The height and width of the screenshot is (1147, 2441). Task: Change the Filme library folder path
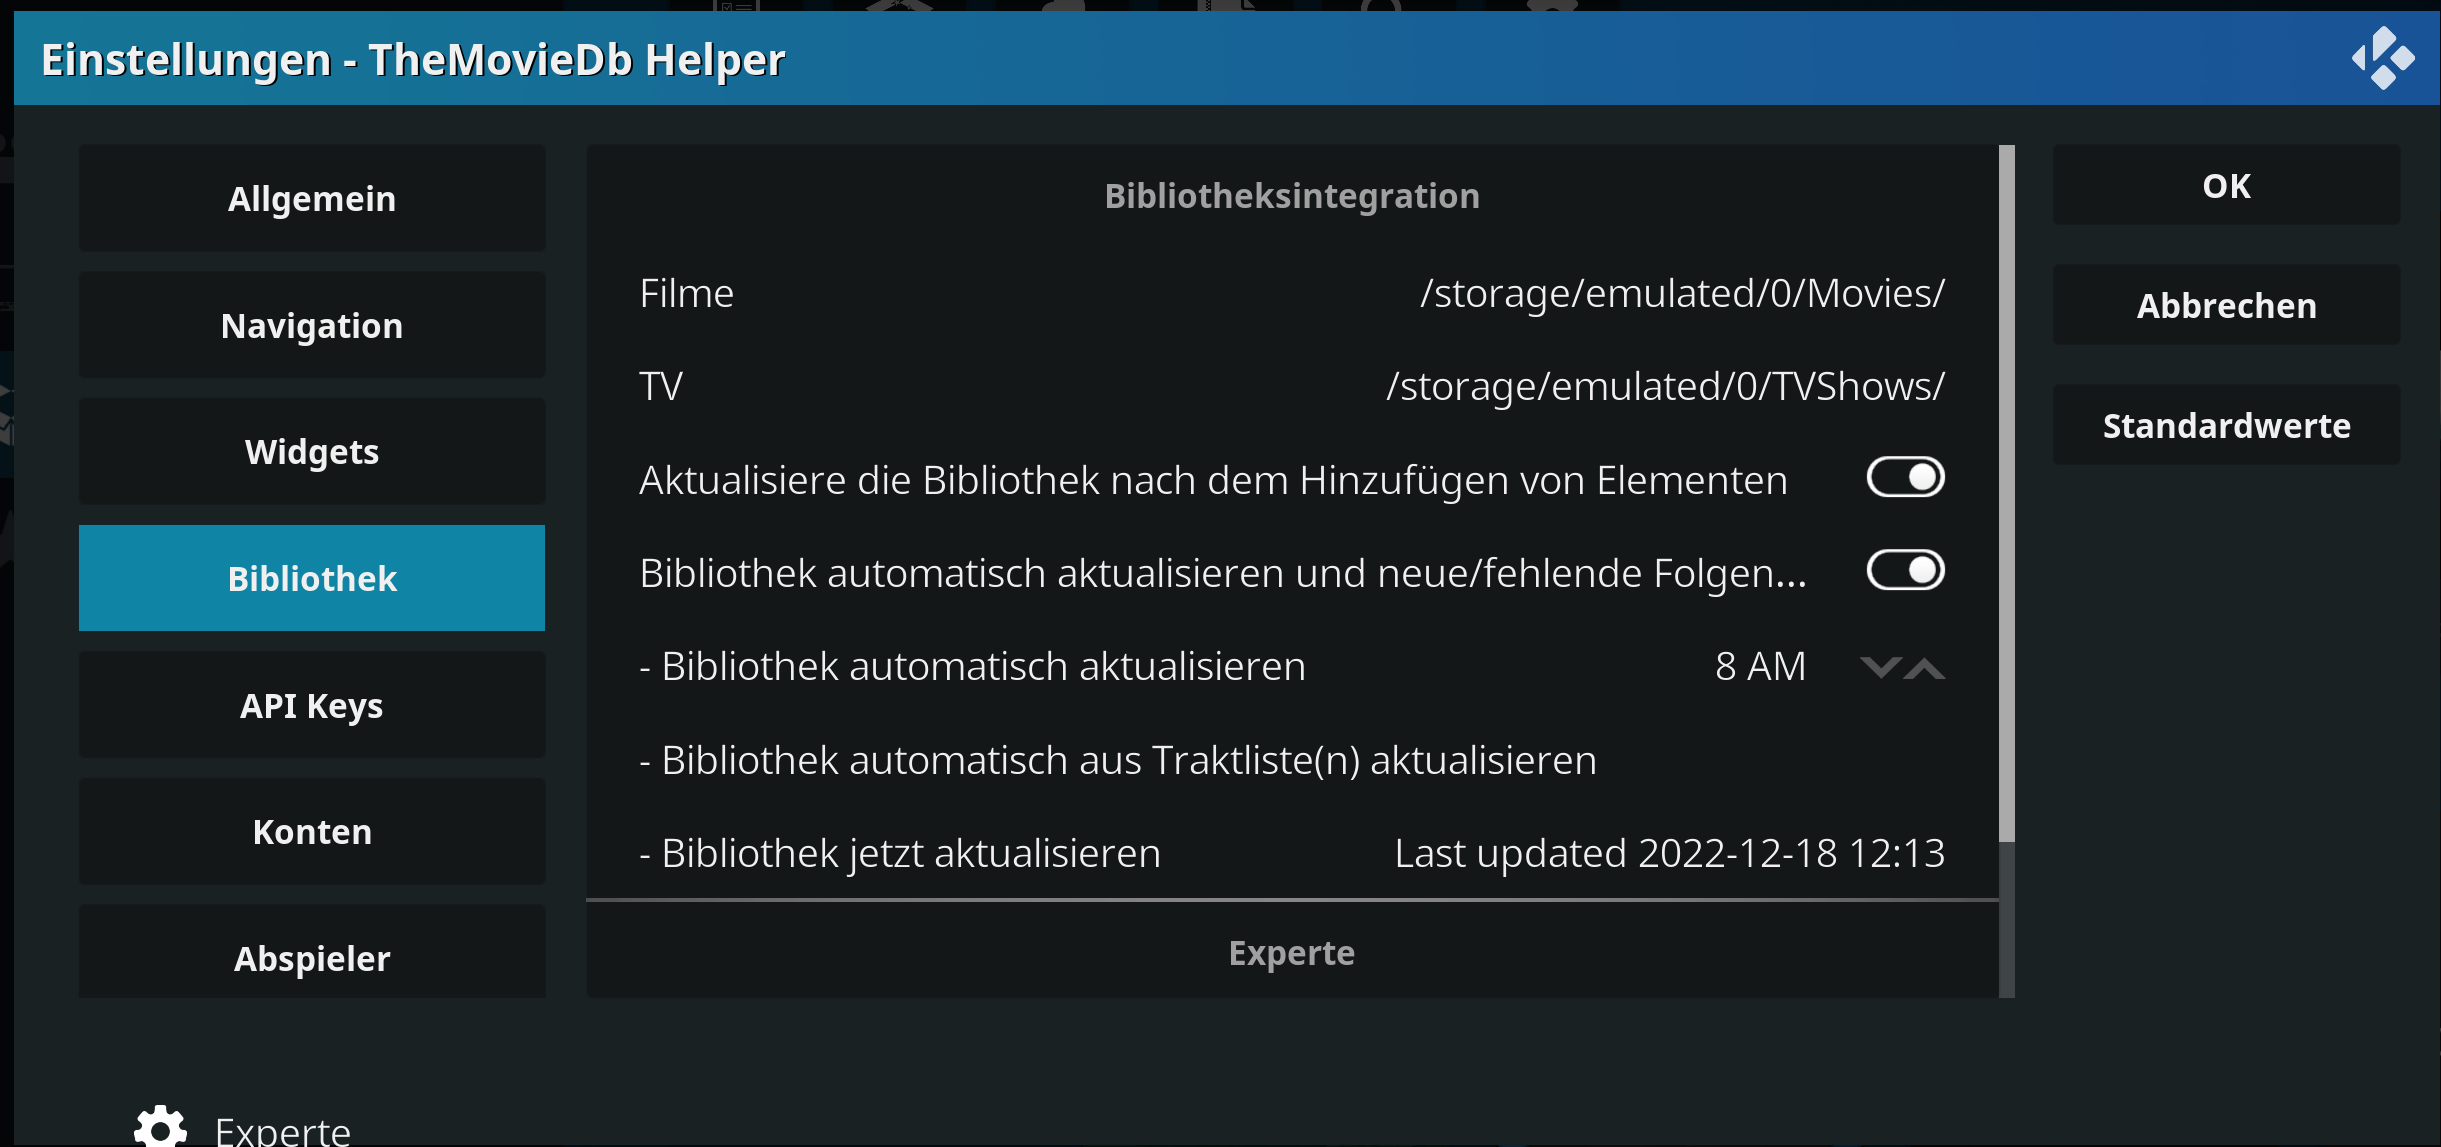pyautogui.click(x=1292, y=293)
